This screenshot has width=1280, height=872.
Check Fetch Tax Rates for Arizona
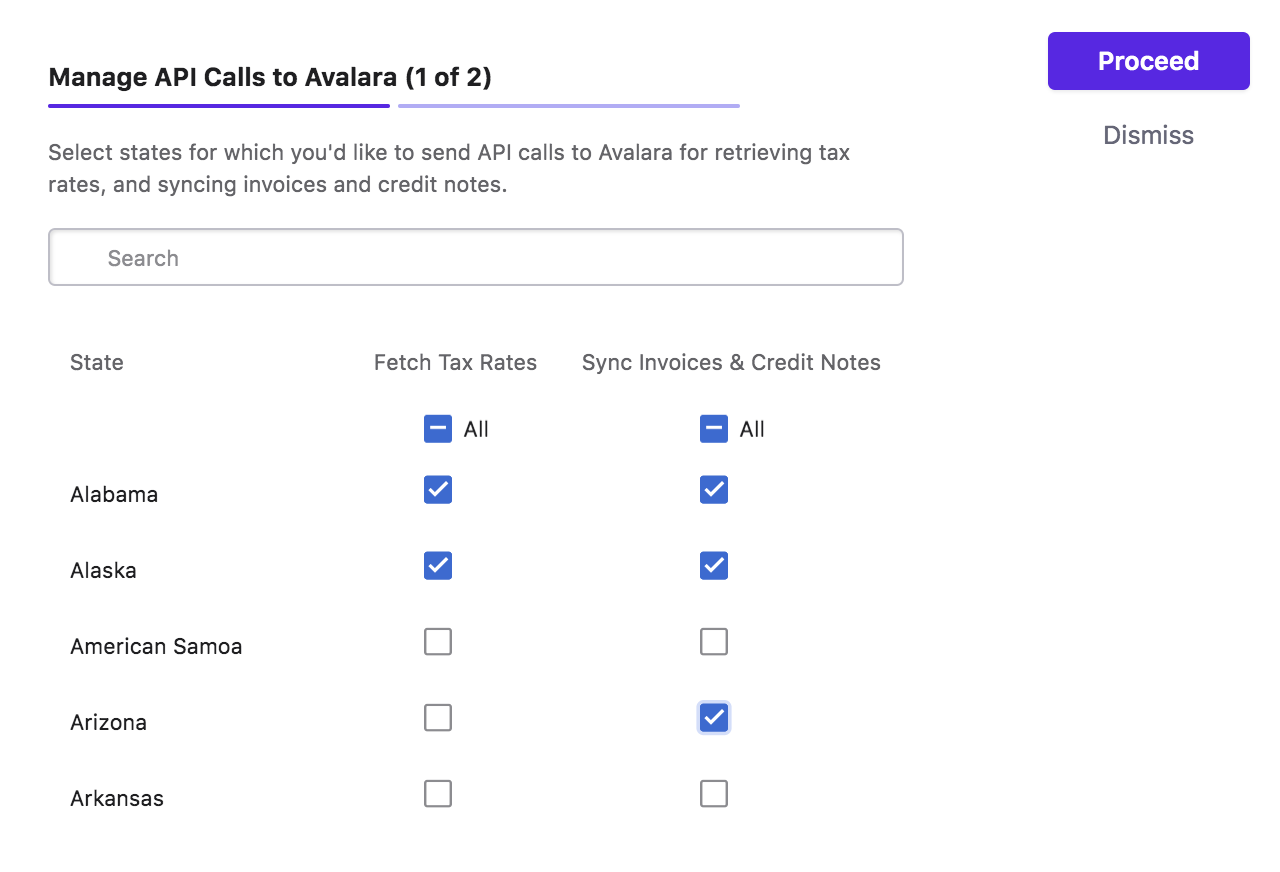(x=438, y=718)
